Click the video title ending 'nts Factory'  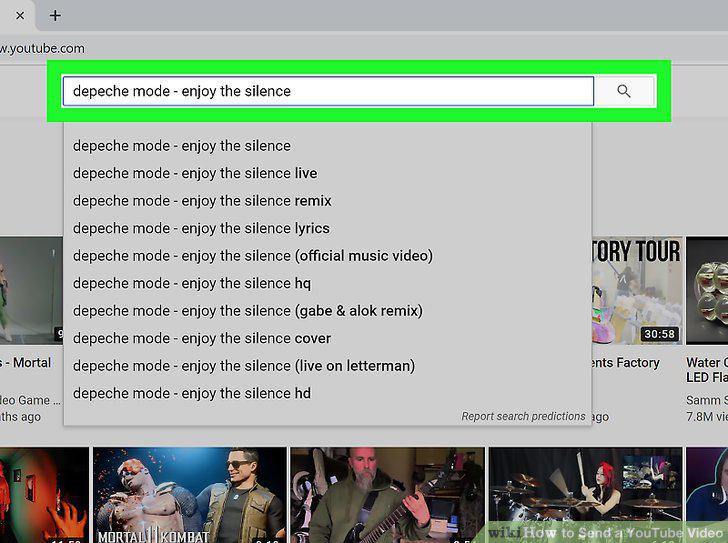point(626,362)
